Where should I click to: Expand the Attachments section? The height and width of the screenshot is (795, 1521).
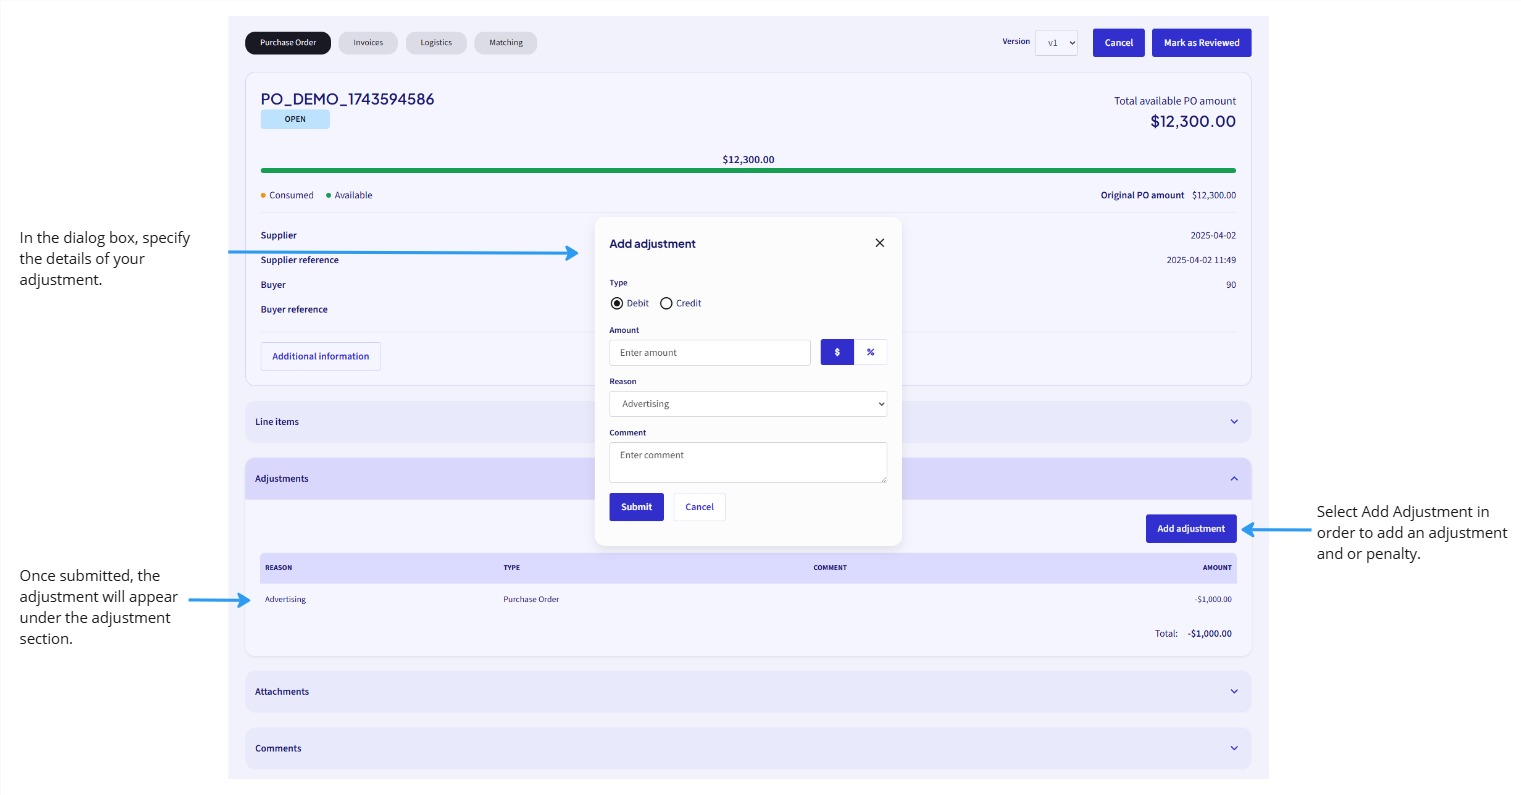(x=1233, y=691)
